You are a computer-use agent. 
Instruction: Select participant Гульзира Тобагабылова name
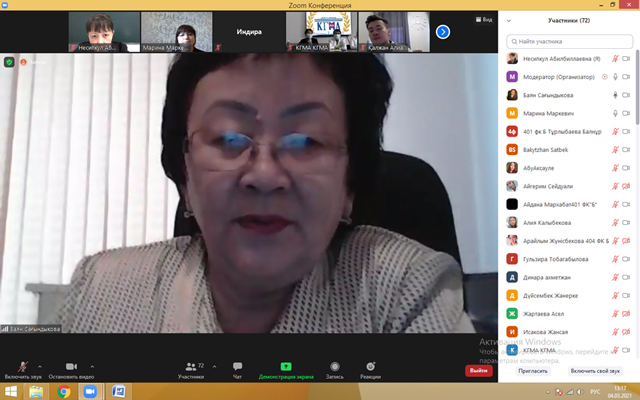click(556, 259)
